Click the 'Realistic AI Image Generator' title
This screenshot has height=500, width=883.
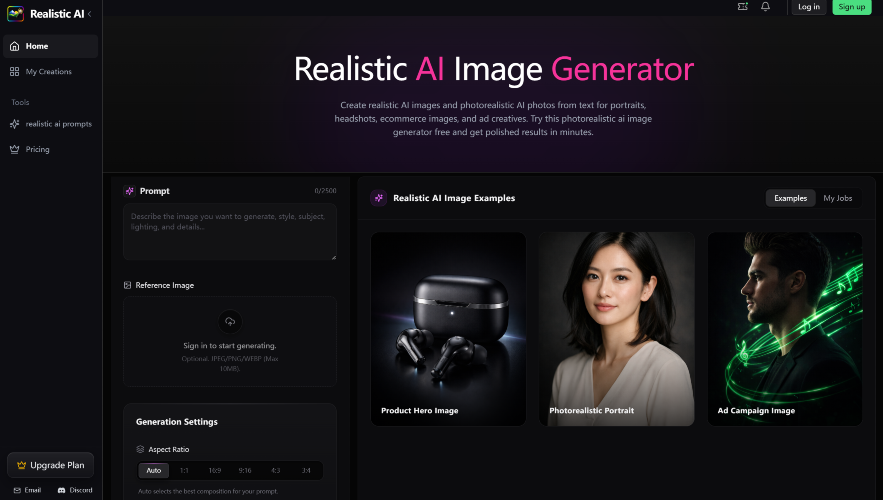(x=493, y=69)
